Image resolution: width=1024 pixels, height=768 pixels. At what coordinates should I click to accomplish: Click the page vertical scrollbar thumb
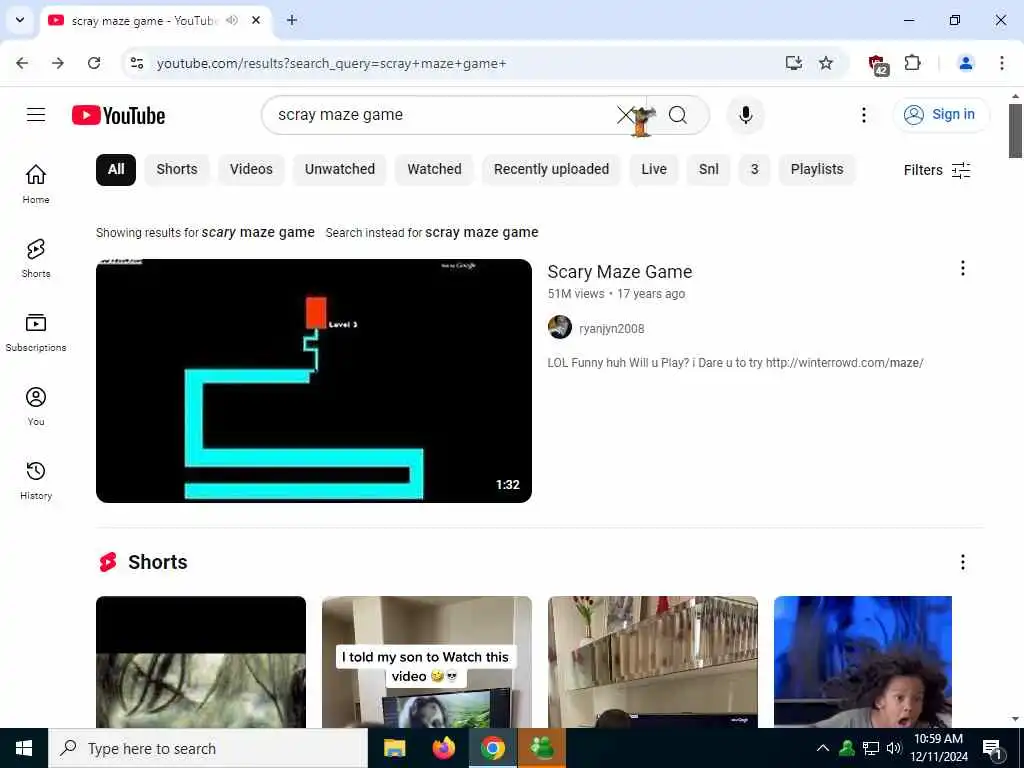tap(1015, 131)
